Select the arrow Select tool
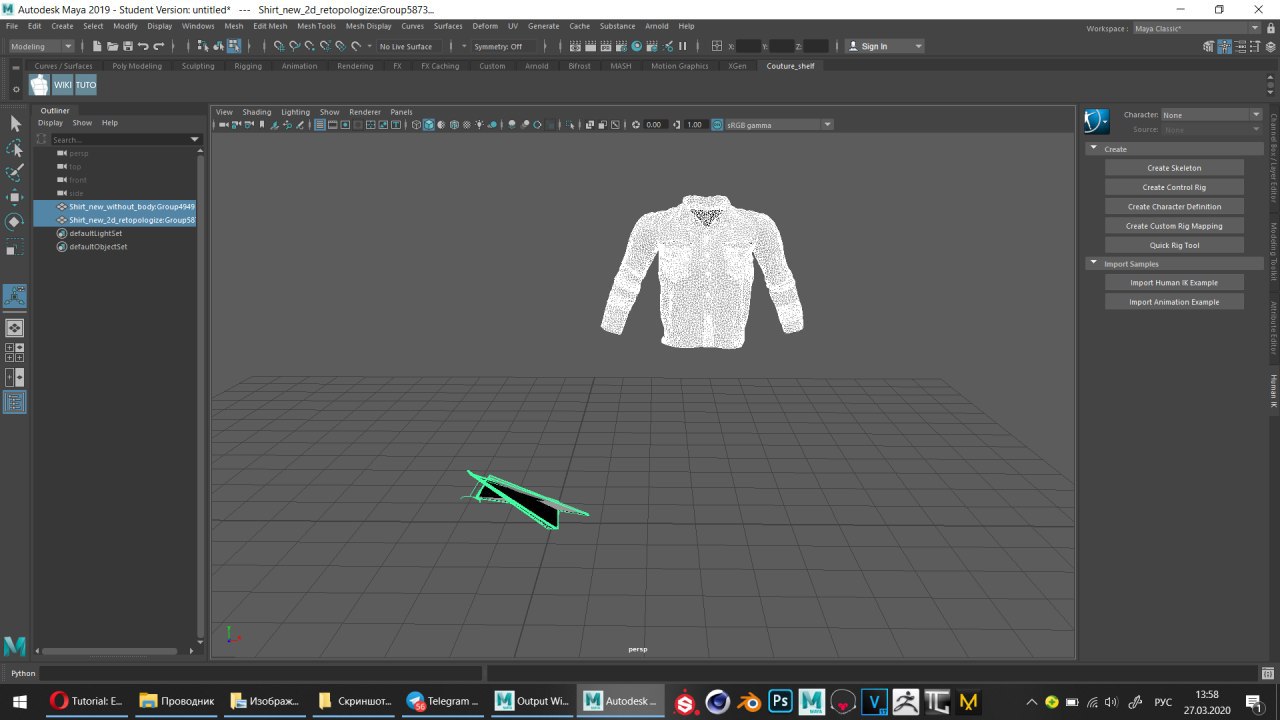Image resolution: width=1280 pixels, height=720 pixels. (x=15, y=123)
